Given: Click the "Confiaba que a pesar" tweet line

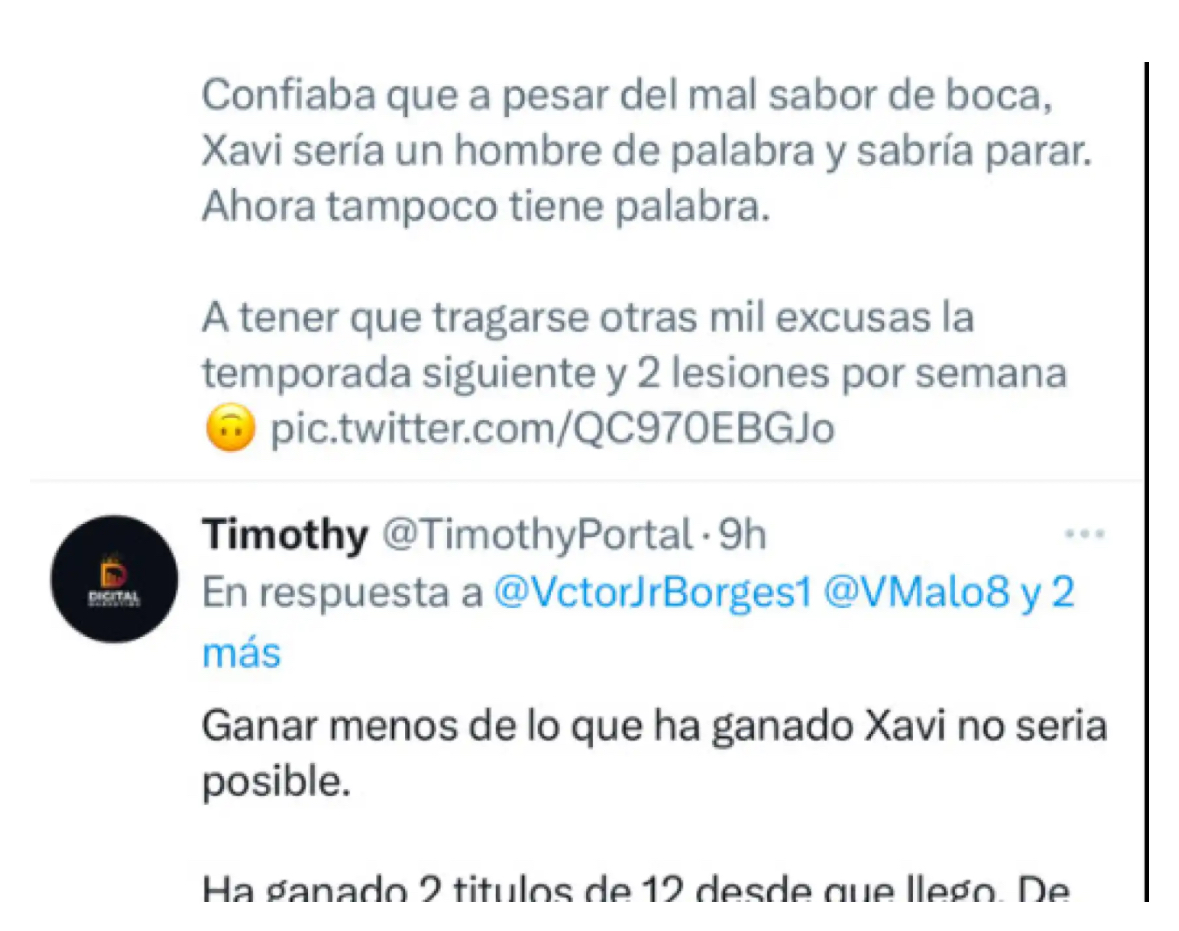Looking at the screenshot, I should point(627,96).
